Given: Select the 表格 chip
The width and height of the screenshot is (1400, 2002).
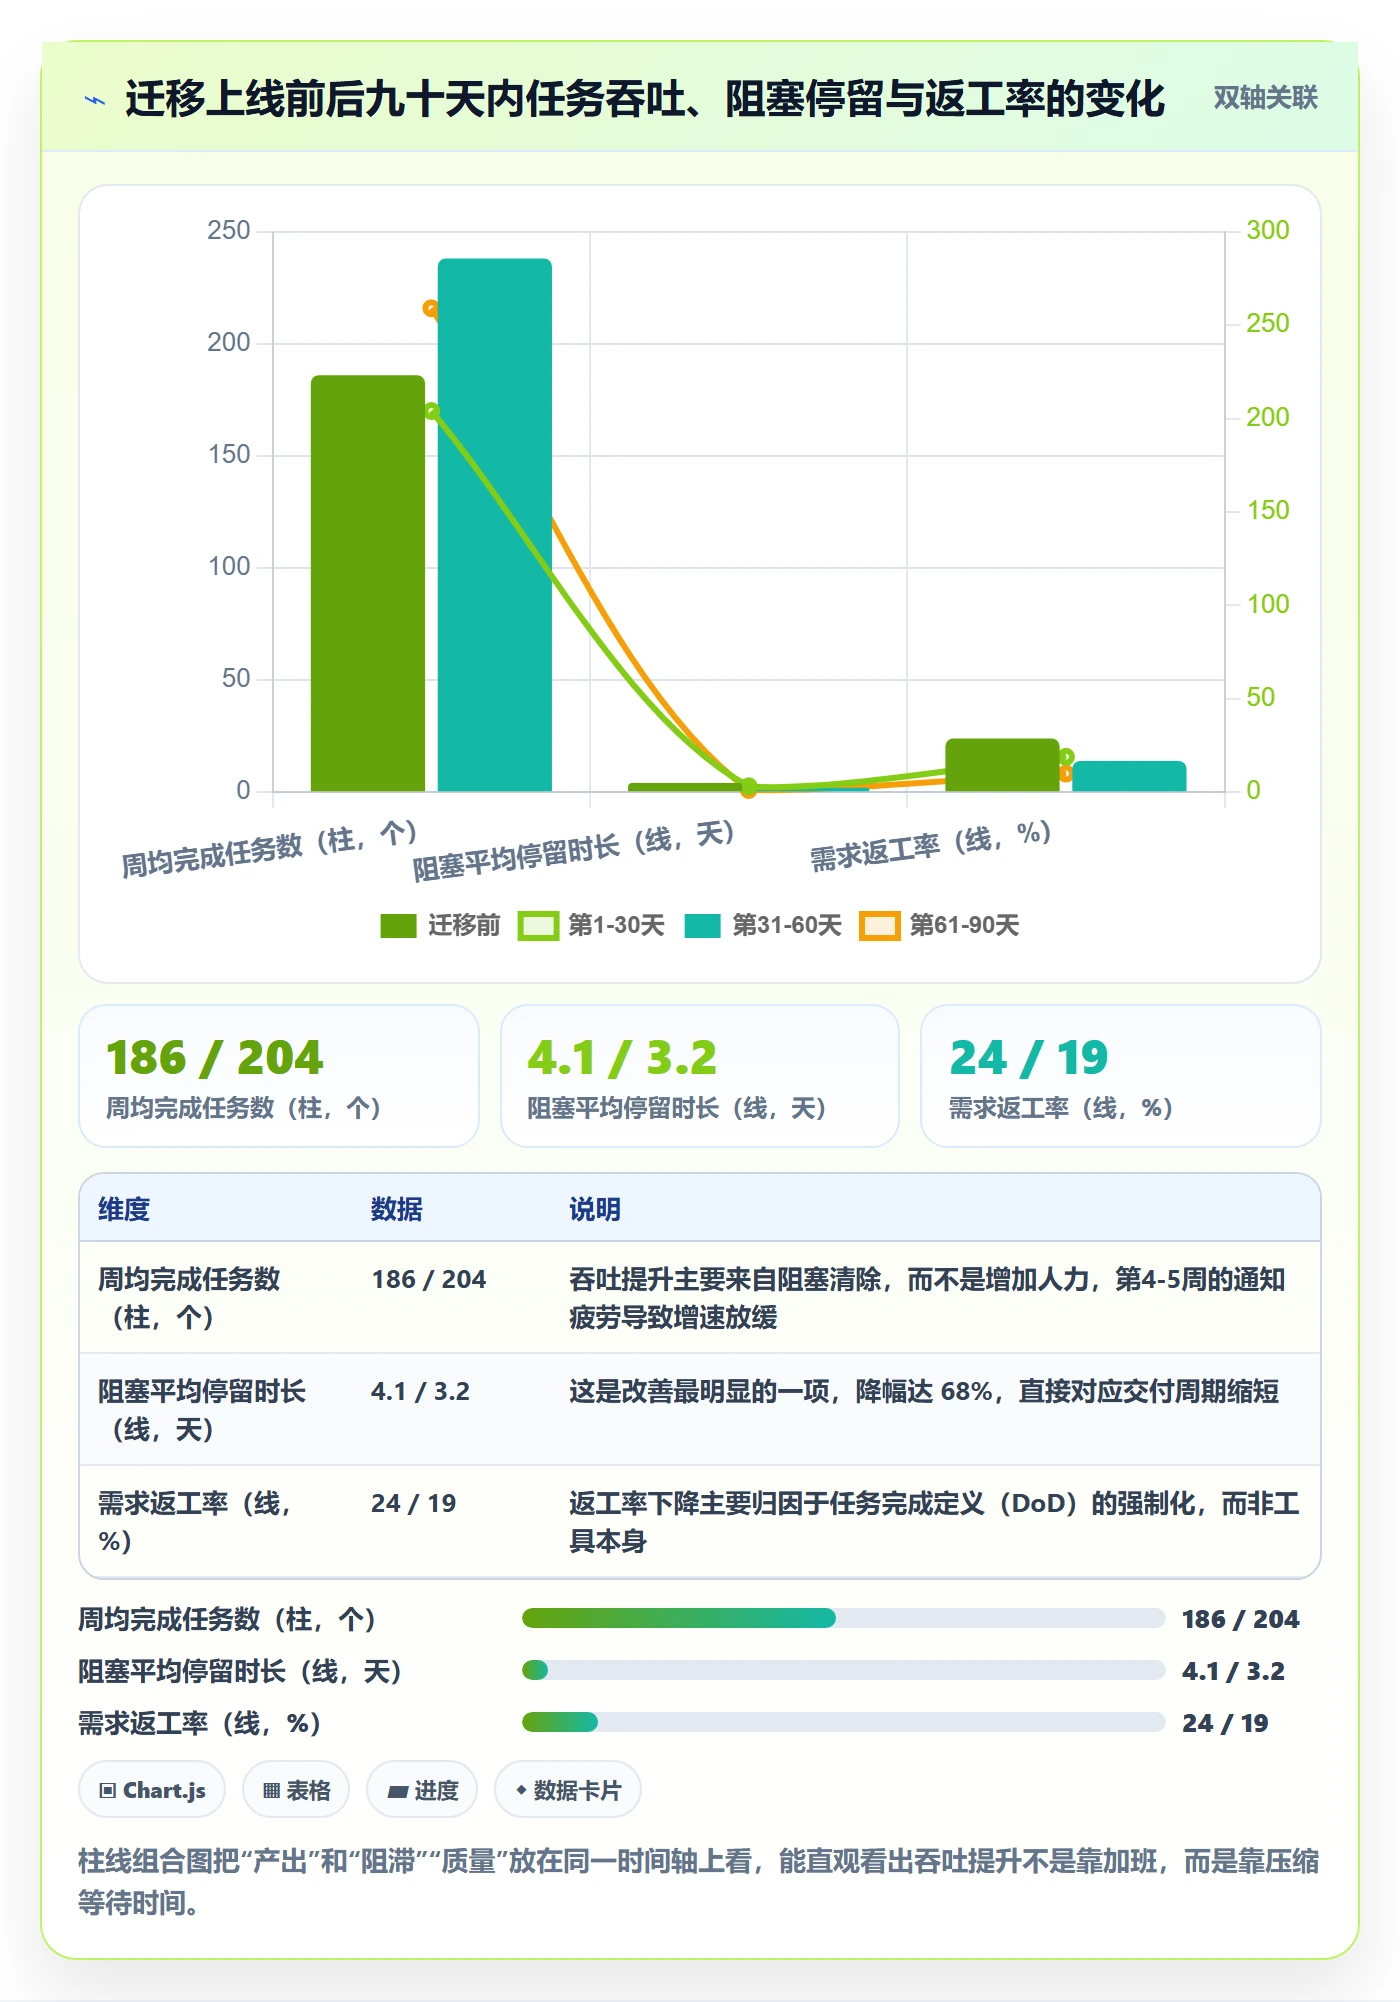Looking at the screenshot, I should 296,1790.
